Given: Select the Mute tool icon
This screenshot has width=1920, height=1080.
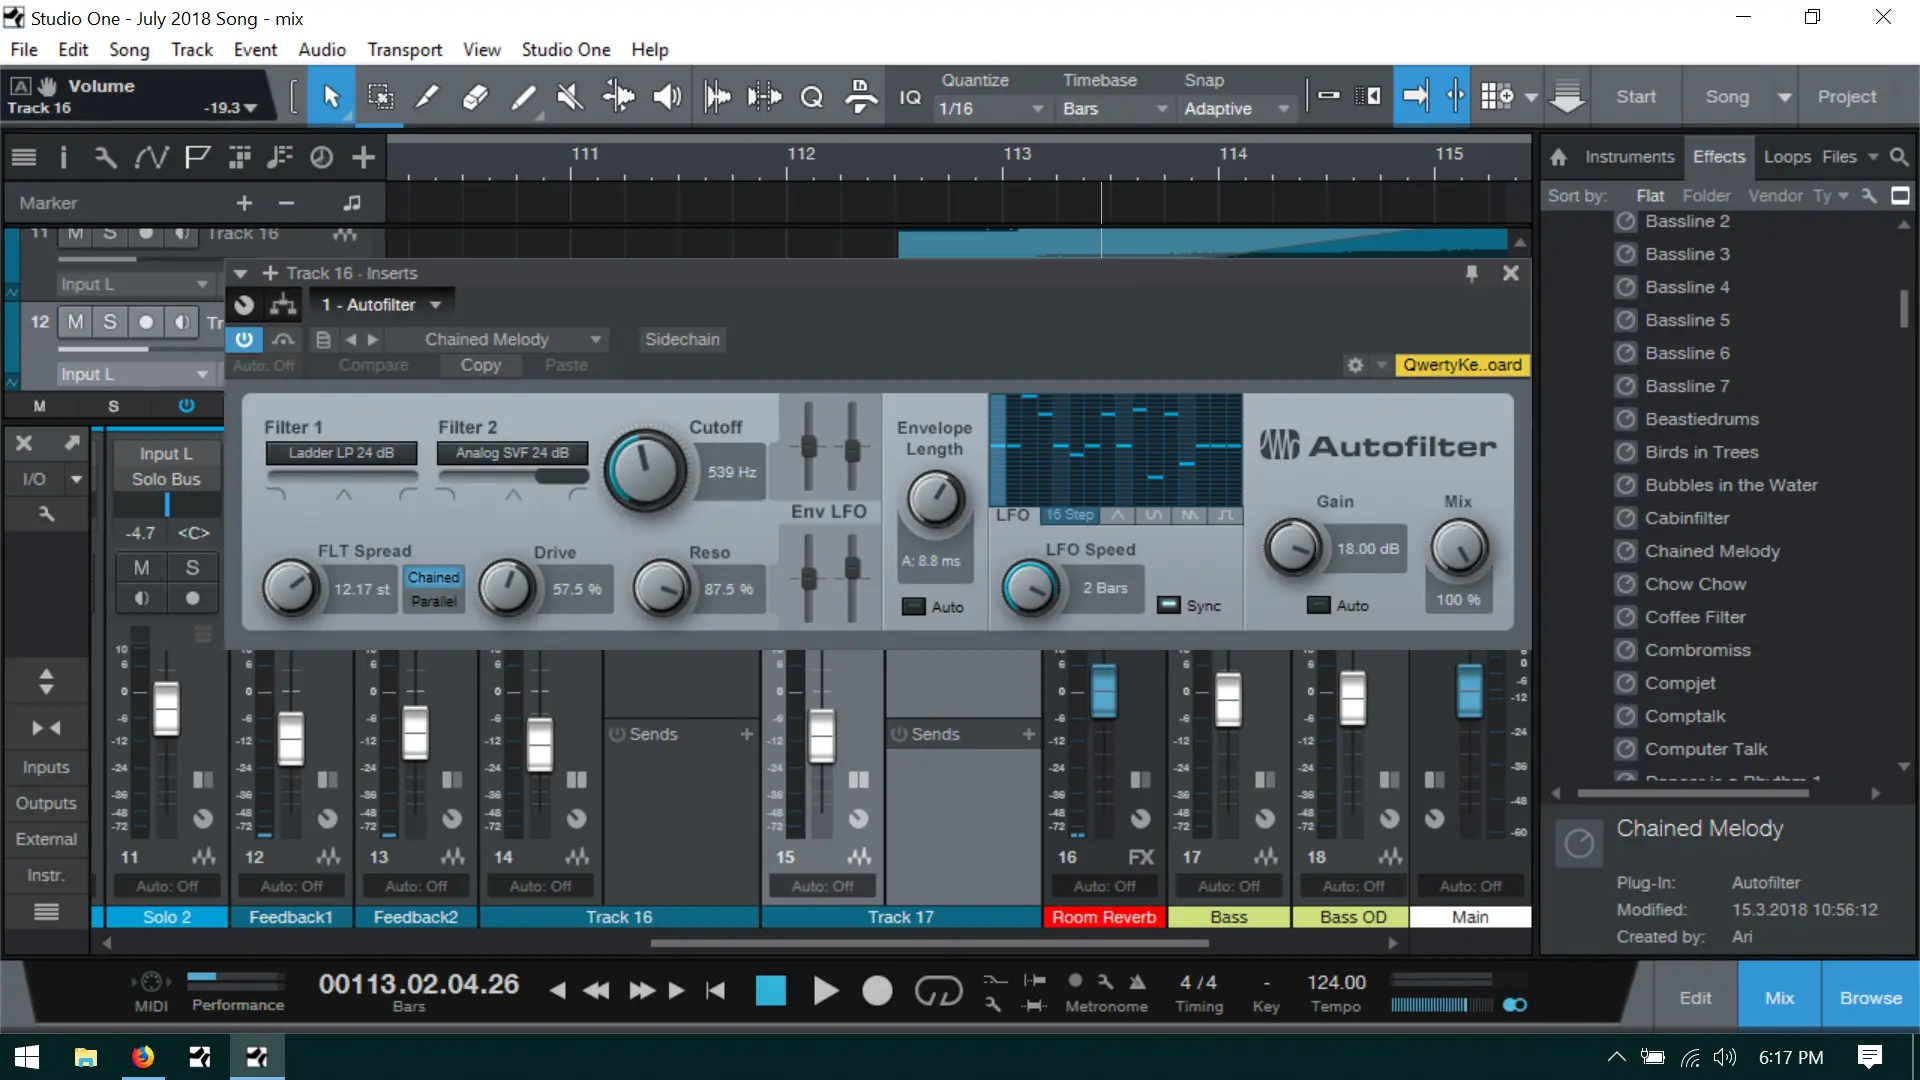Looking at the screenshot, I should click(x=570, y=97).
